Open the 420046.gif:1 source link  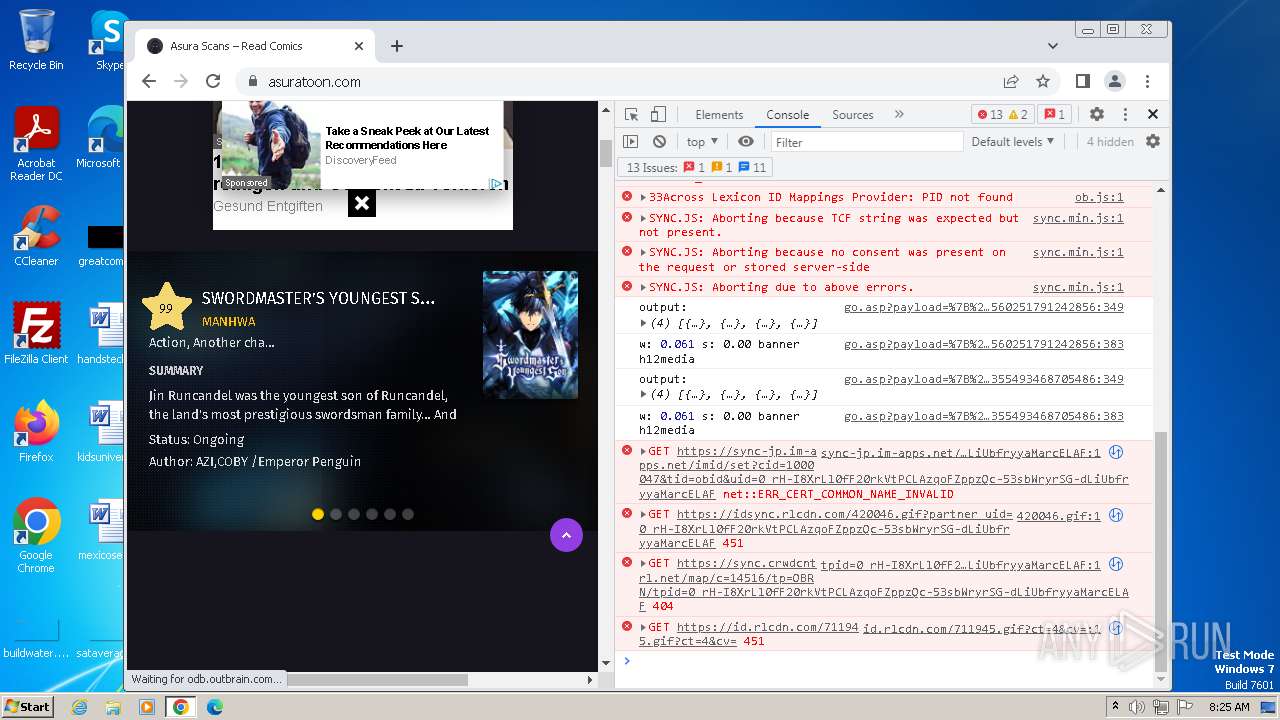coord(1058,516)
